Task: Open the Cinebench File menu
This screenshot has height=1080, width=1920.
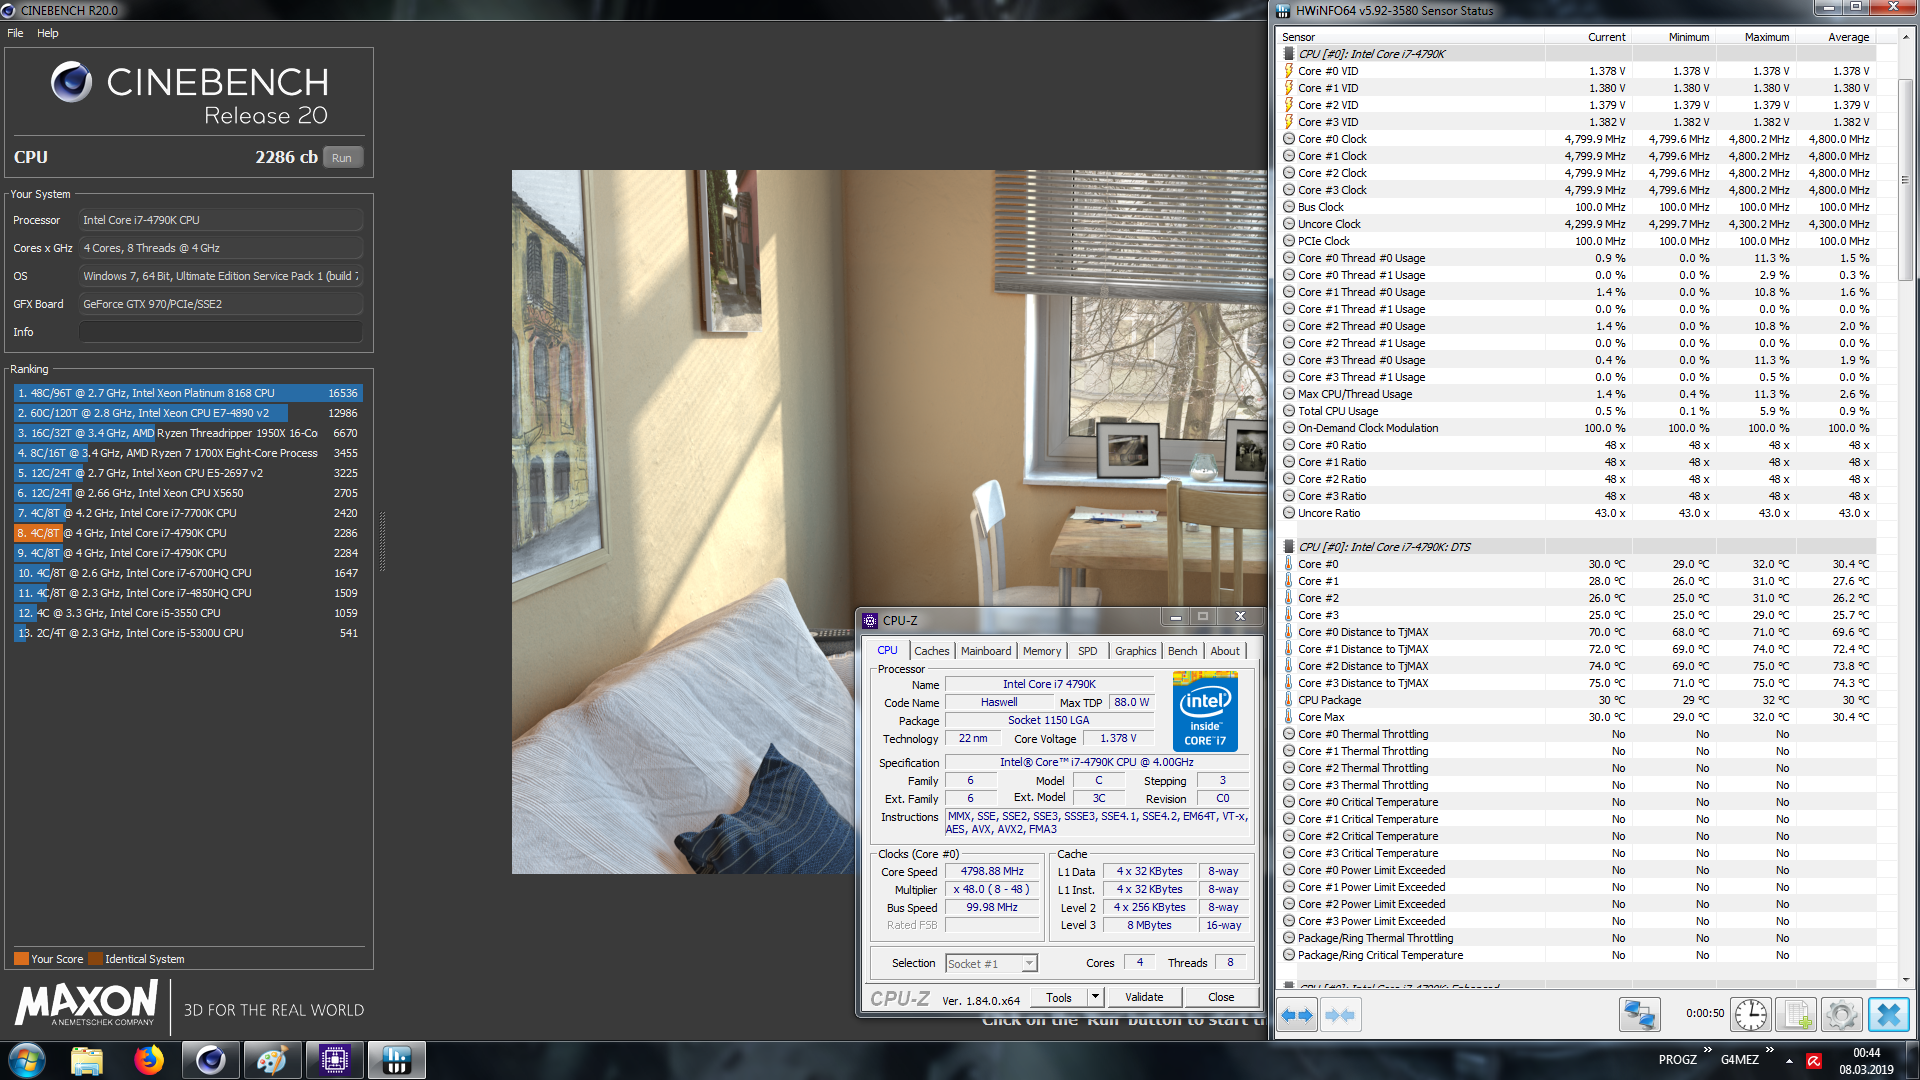Action: tap(15, 33)
